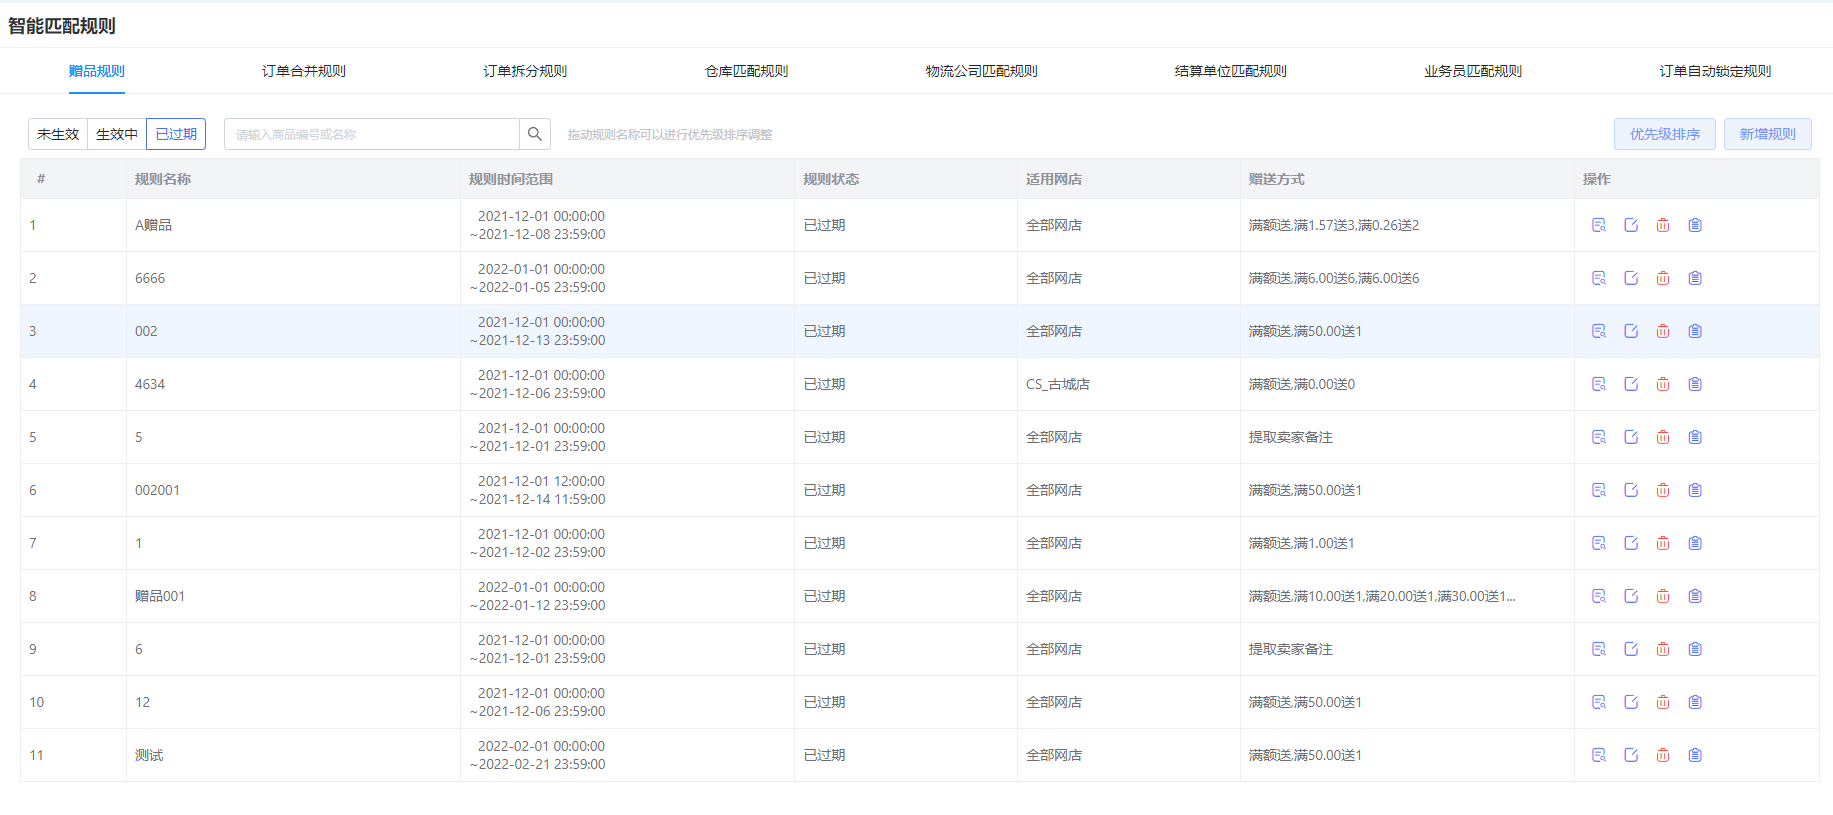Switch to 赠品规则 tab
The image size is (1833, 815).
coord(97,71)
